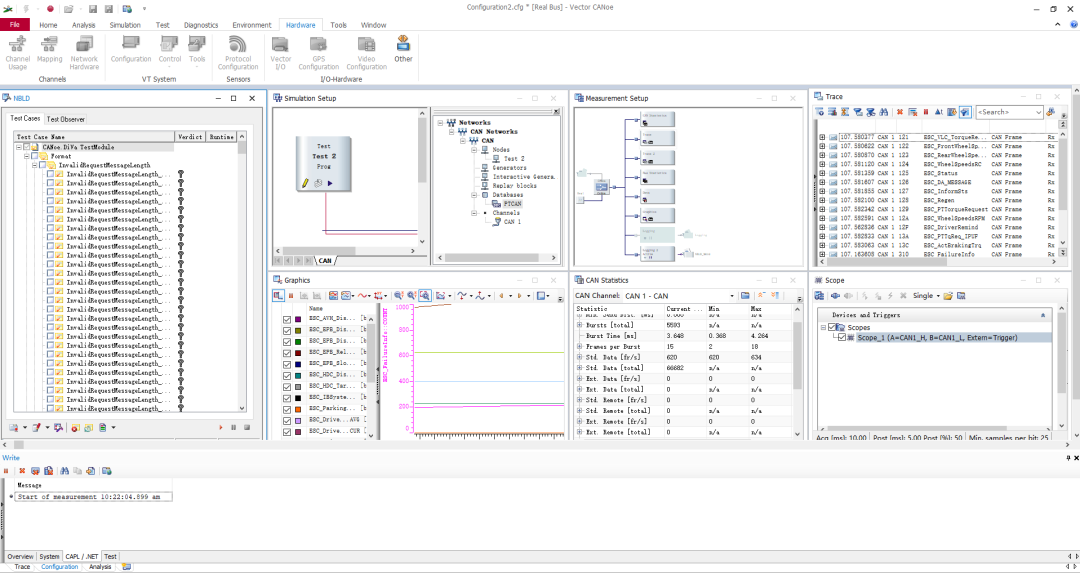Click the dark blue color swatch for ESC_EPB_Slo
1080x574 pixels.
pyautogui.click(x=298, y=364)
